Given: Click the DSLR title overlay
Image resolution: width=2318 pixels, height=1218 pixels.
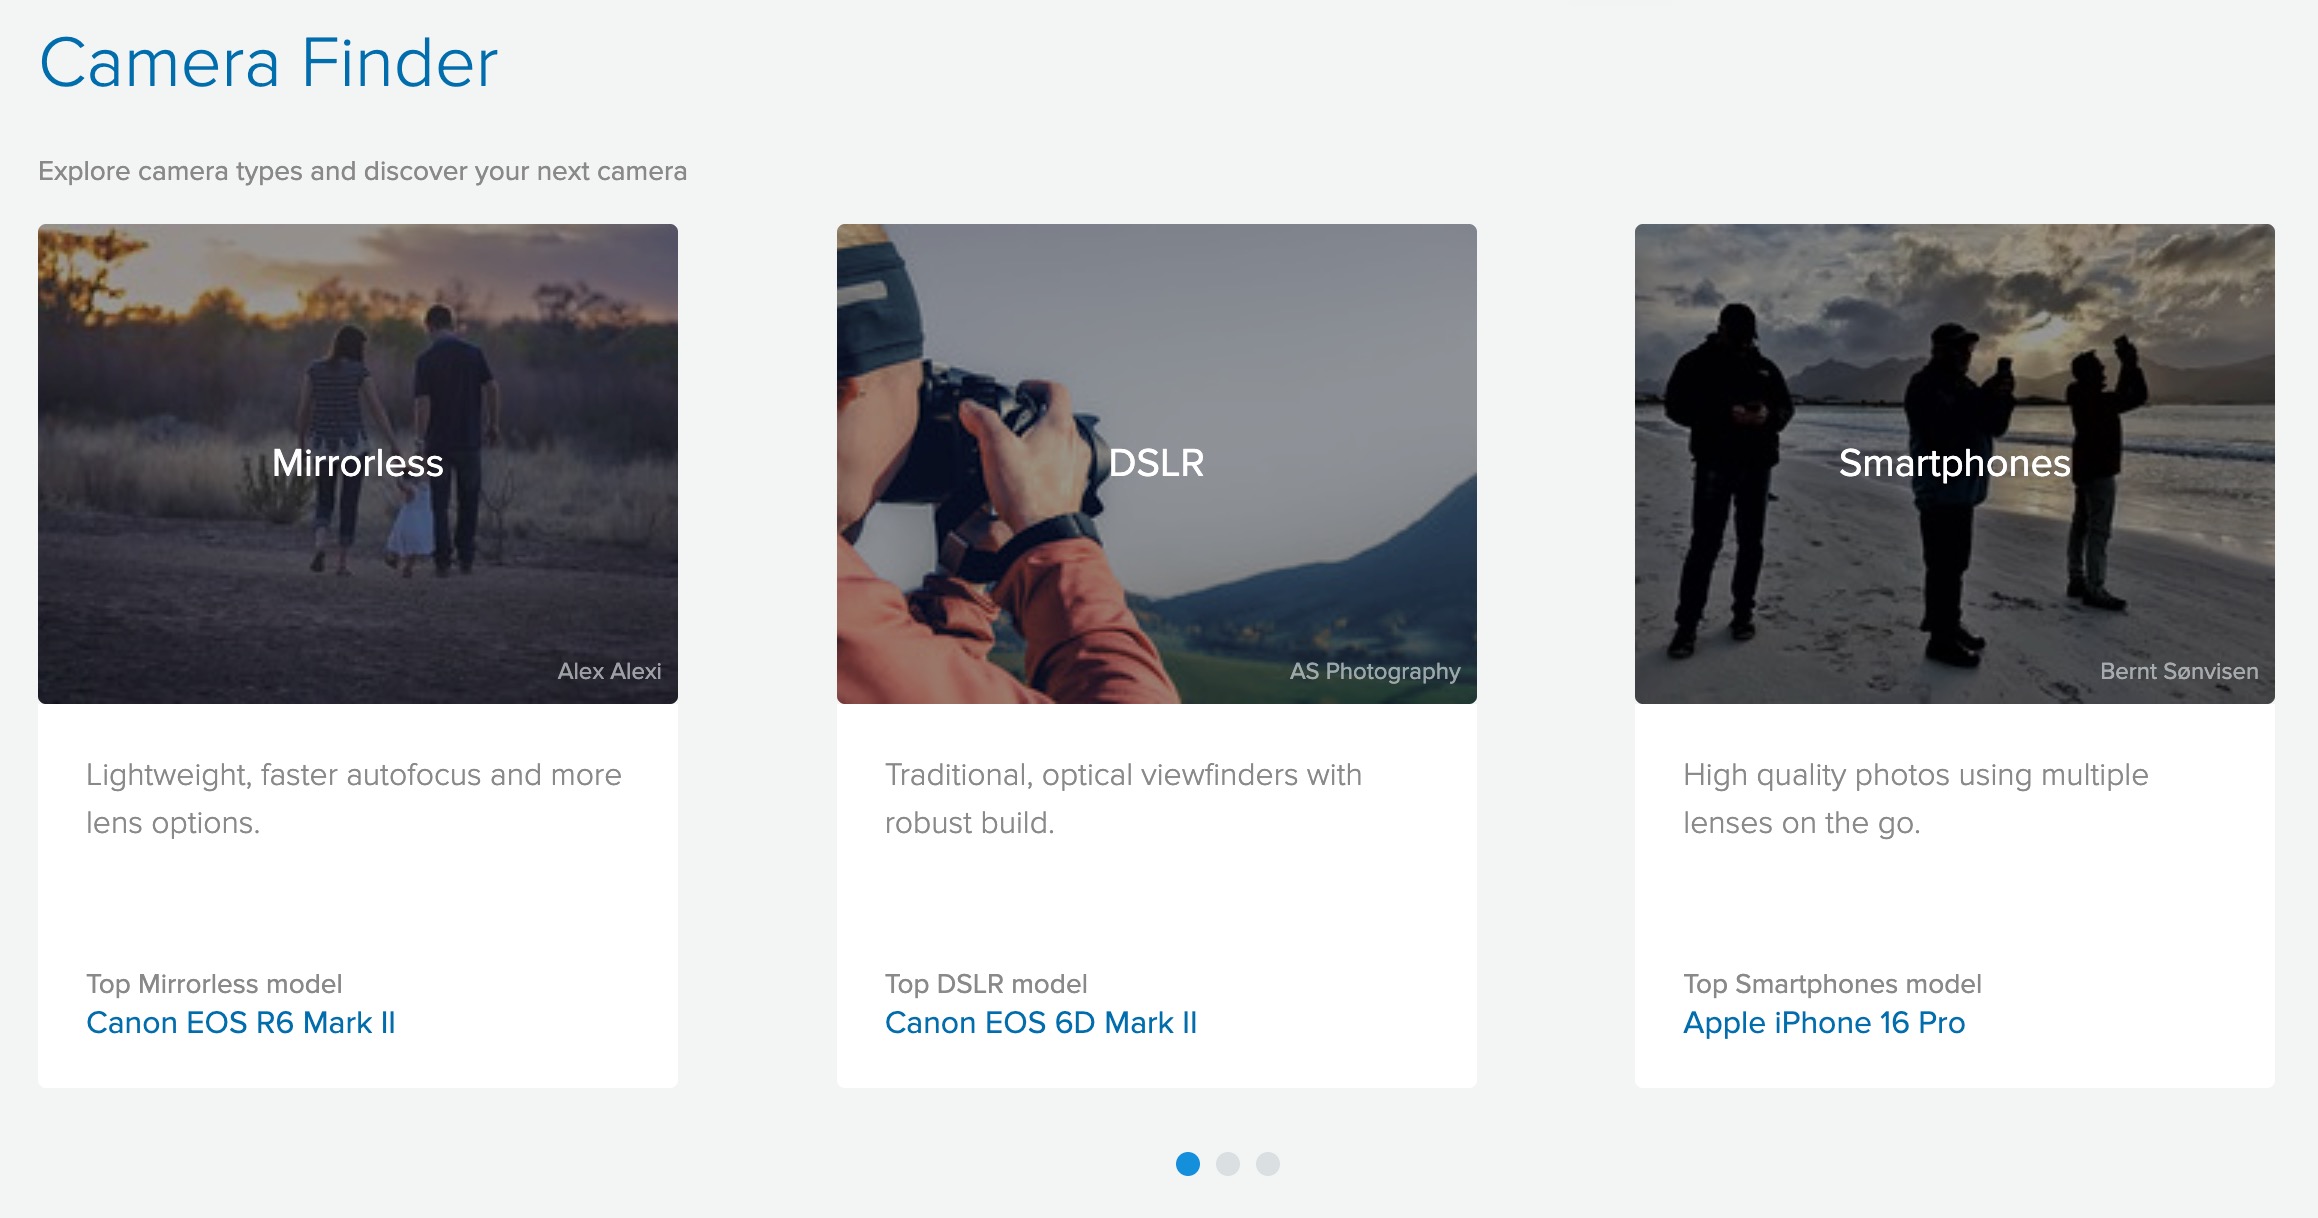Looking at the screenshot, I should [x=1156, y=463].
